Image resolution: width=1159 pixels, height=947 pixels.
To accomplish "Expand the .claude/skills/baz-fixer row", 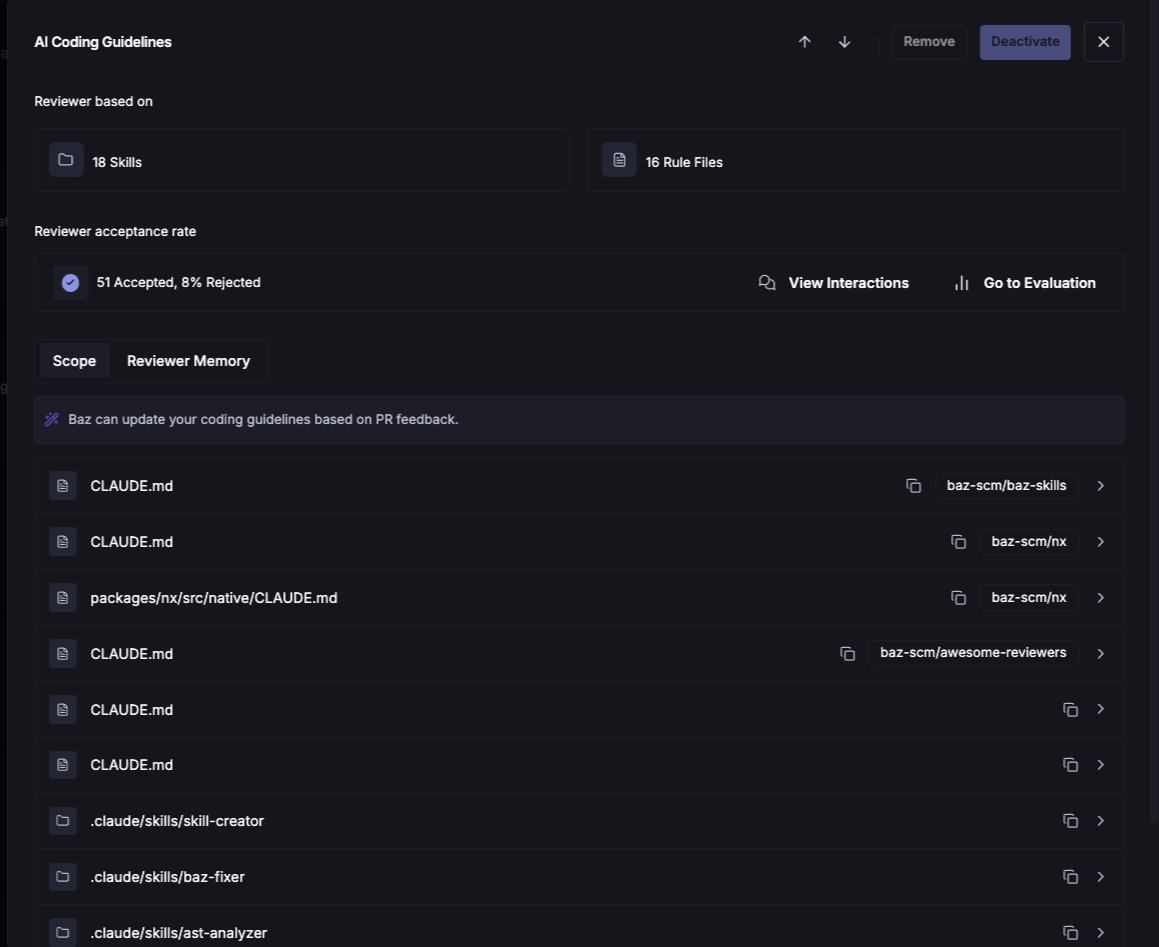I will click(1101, 877).
